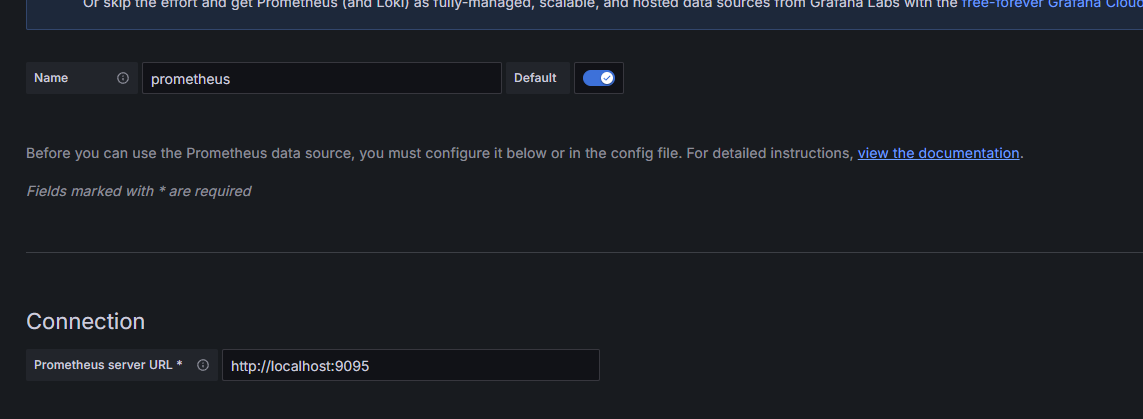Click the divider line above Connection
Viewport: 1143px width, 419px height.
pos(580,252)
